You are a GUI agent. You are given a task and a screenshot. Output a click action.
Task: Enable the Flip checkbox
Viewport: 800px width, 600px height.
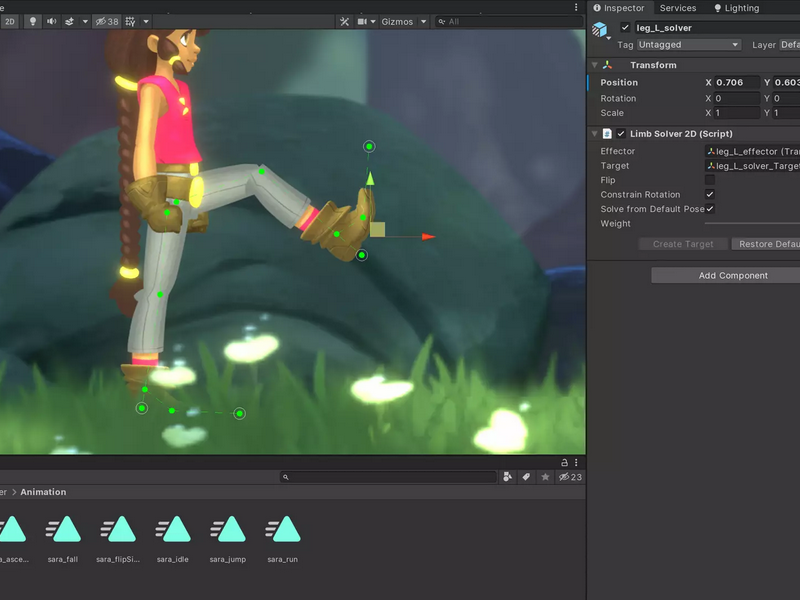[x=710, y=180]
